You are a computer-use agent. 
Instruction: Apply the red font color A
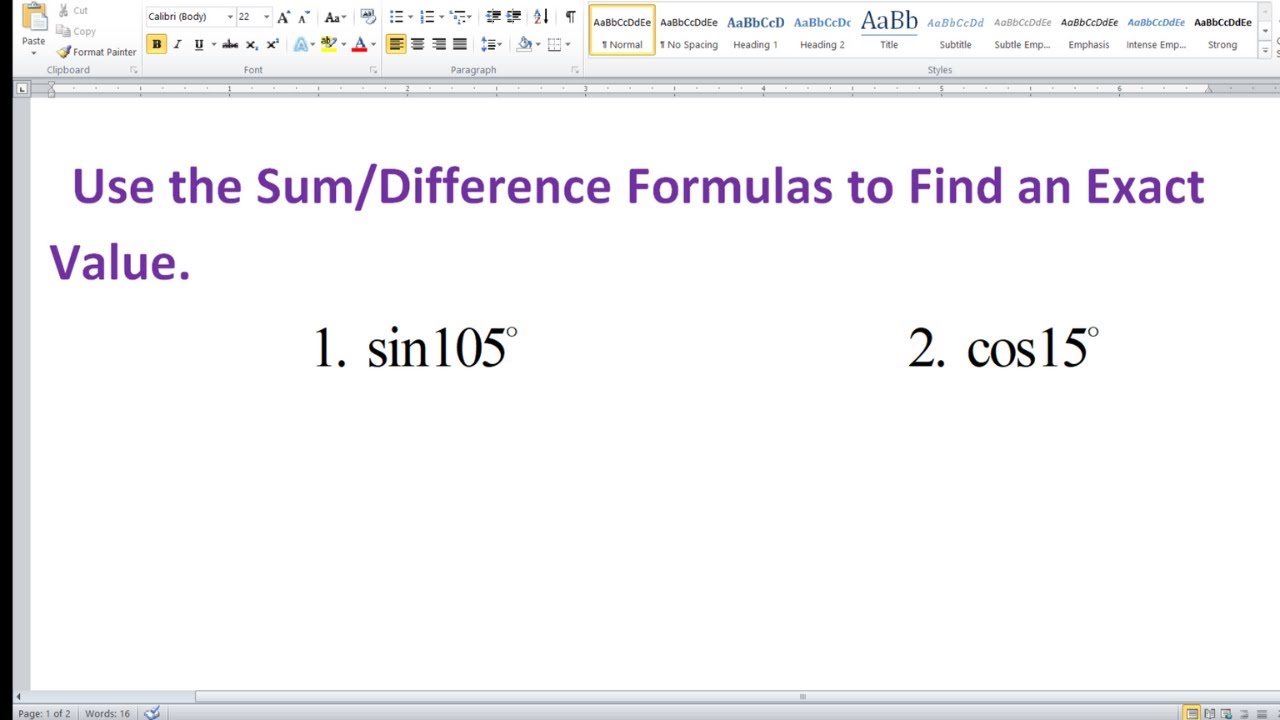click(359, 44)
